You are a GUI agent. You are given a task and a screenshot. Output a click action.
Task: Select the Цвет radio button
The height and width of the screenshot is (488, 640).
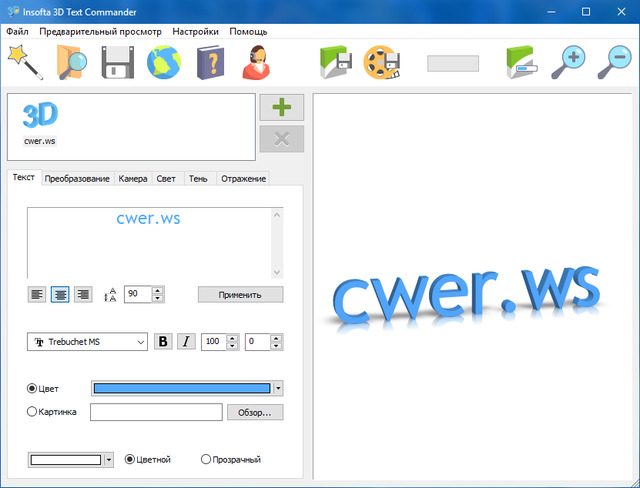point(33,388)
